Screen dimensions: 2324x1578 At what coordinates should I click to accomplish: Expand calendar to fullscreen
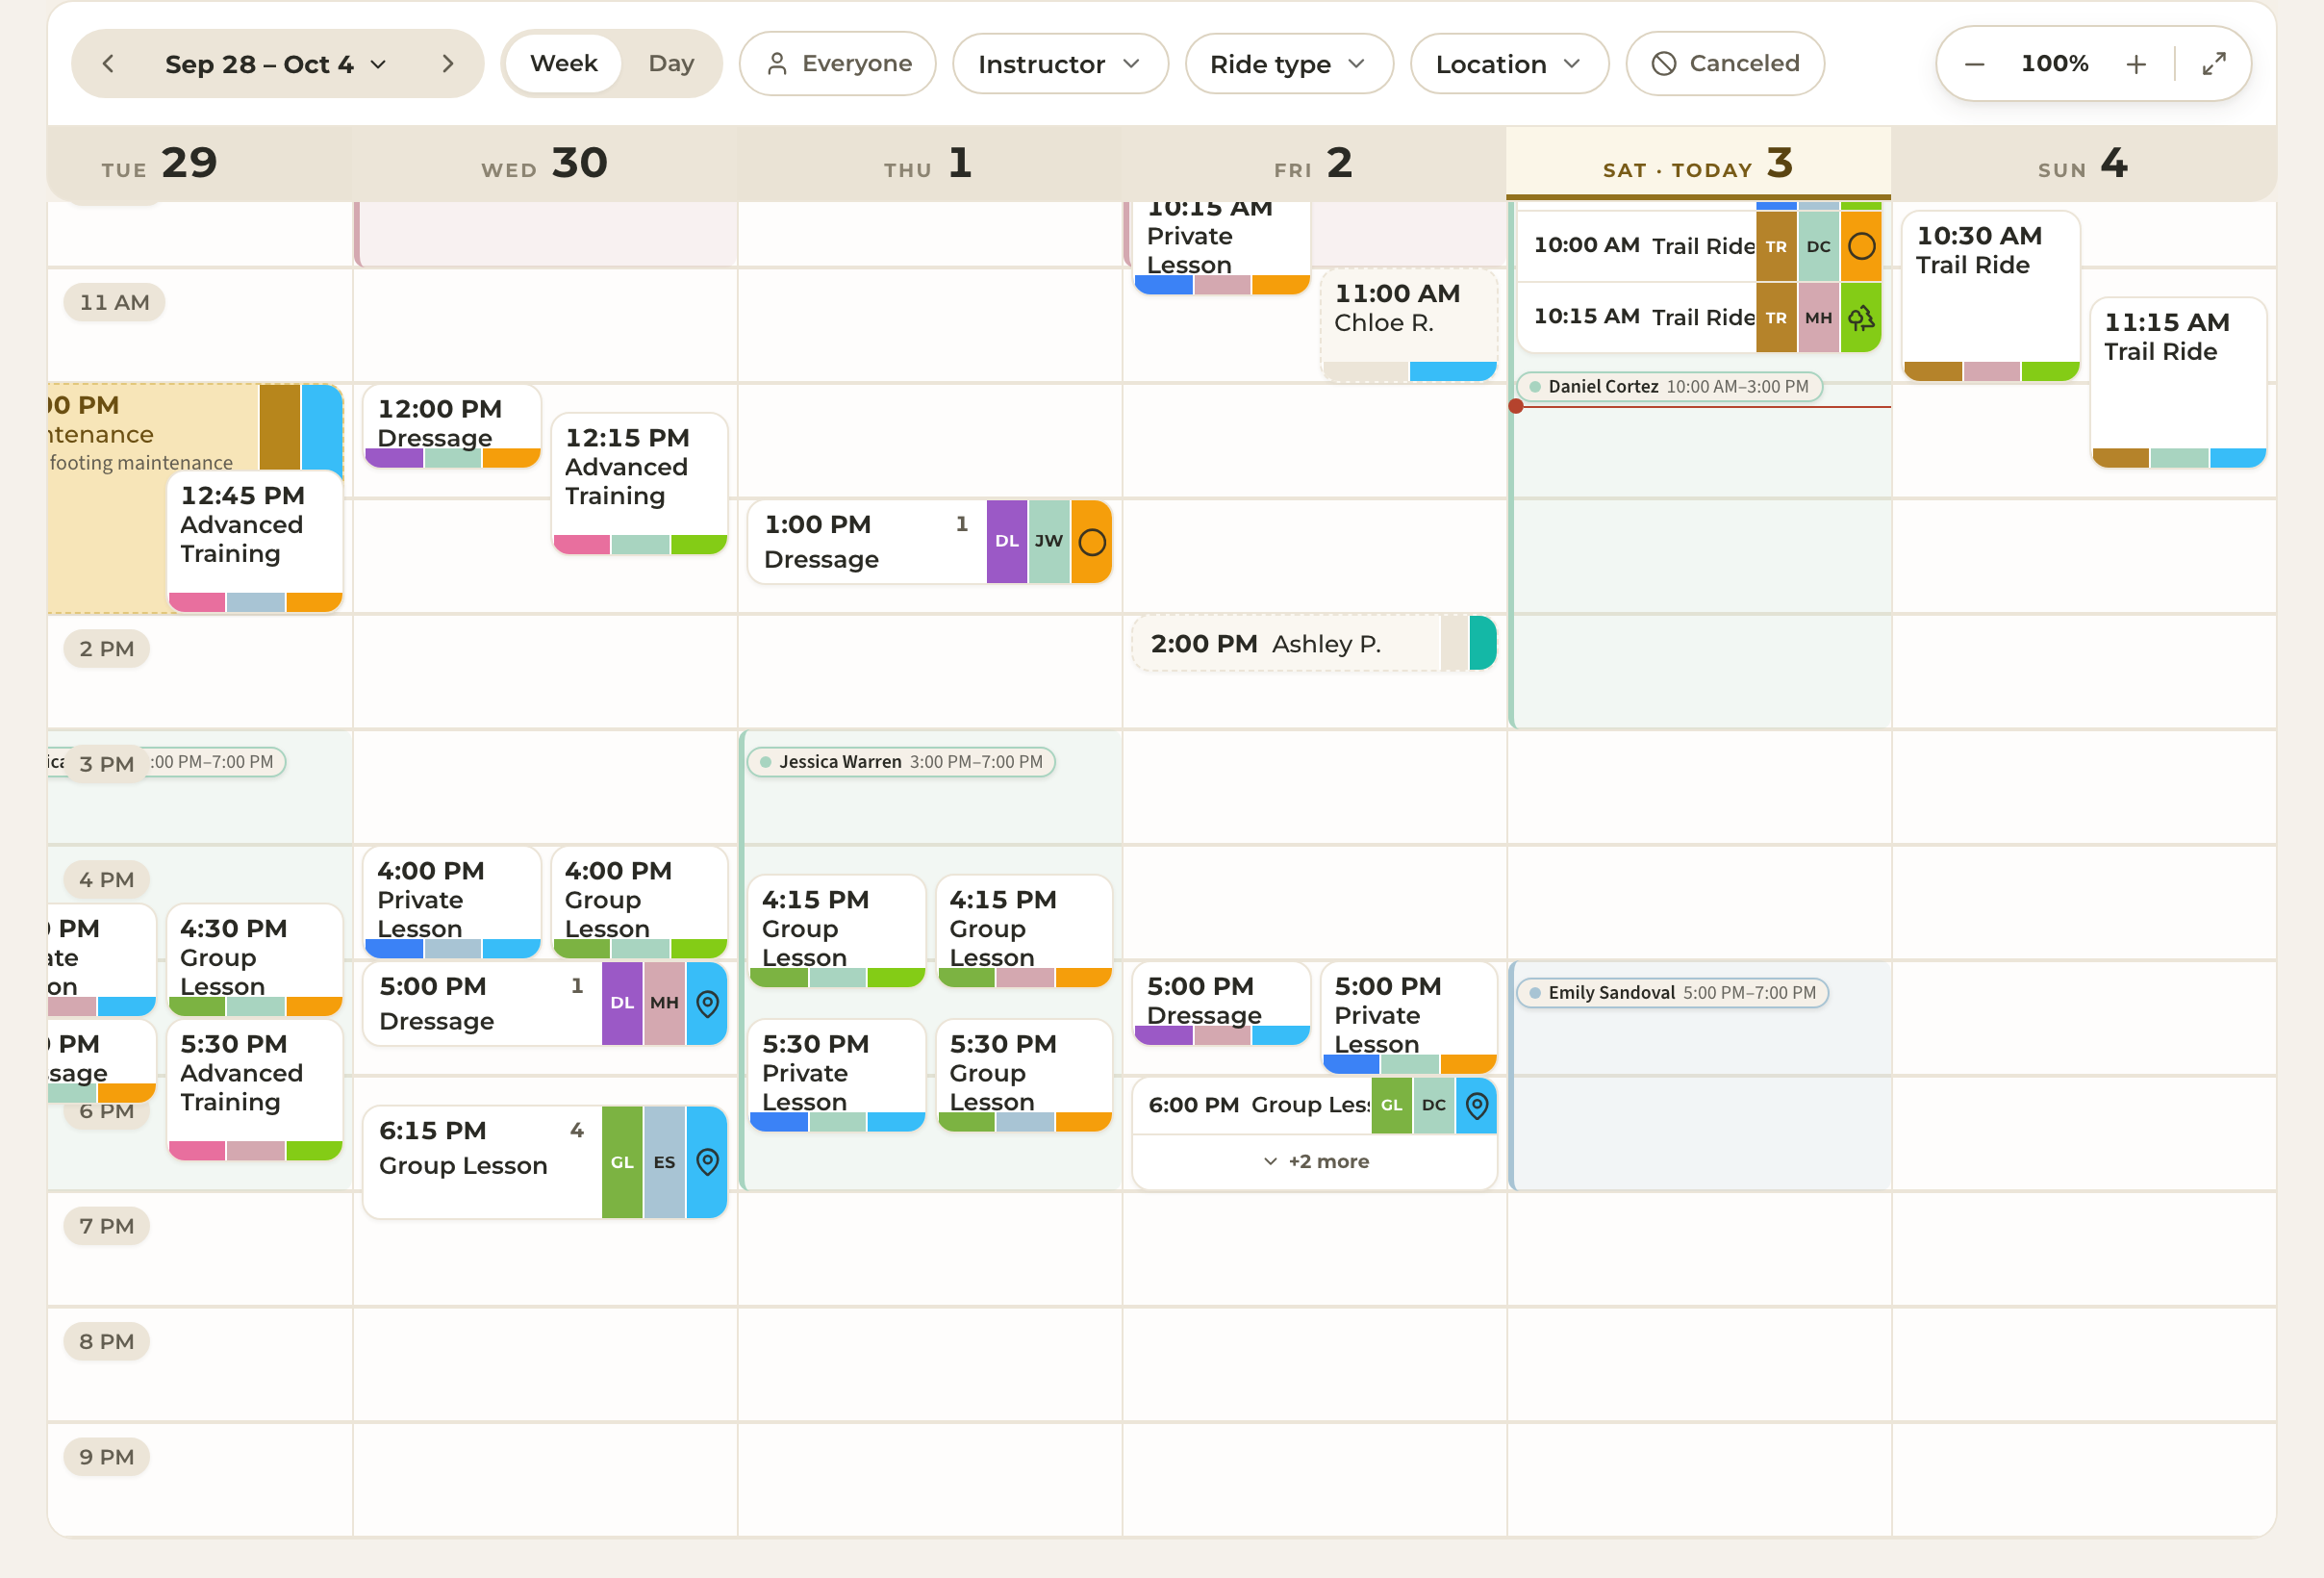[2214, 64]
